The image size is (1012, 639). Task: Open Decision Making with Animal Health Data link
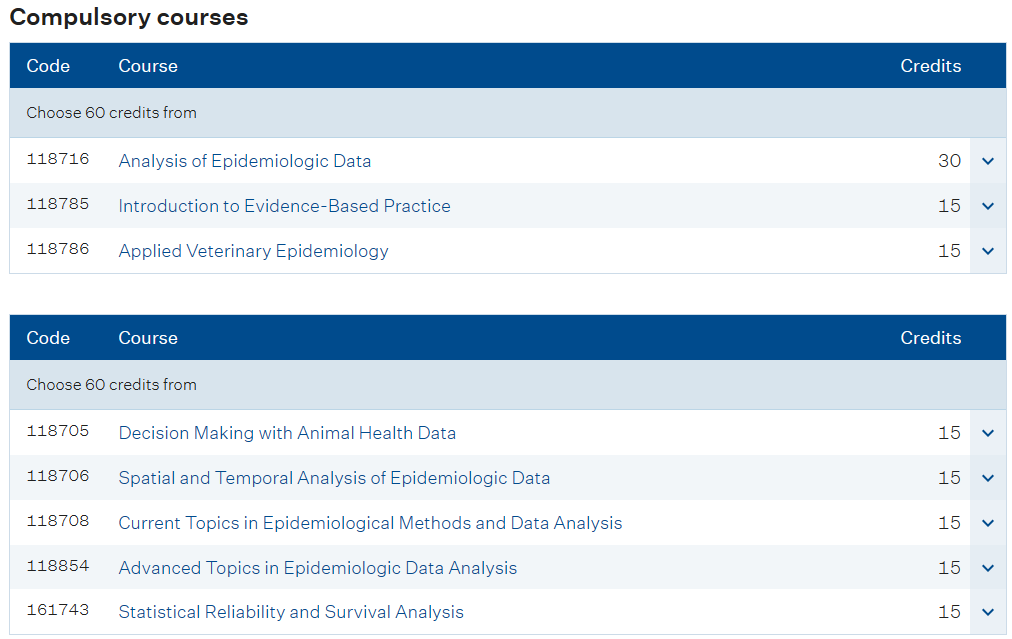pos(287,433)
